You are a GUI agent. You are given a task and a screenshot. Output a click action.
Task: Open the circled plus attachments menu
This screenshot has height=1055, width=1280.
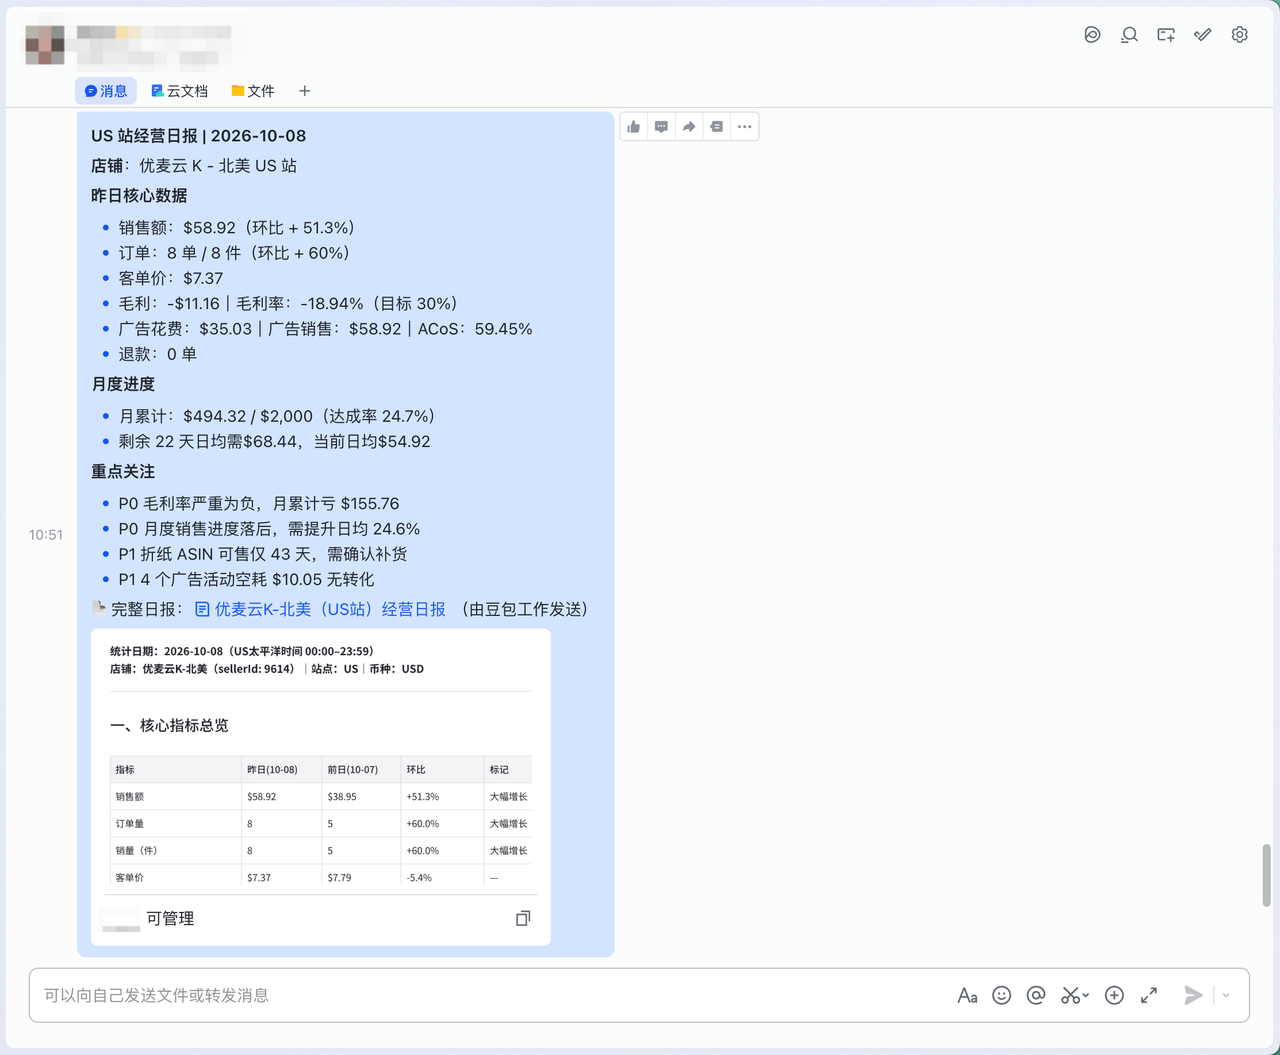(x=1114, y=995)
